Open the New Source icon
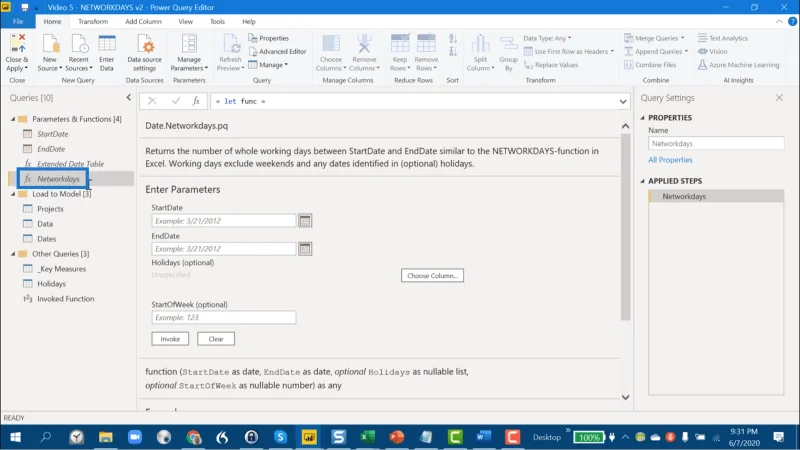The image size is (800, 450). coord(50,43)
